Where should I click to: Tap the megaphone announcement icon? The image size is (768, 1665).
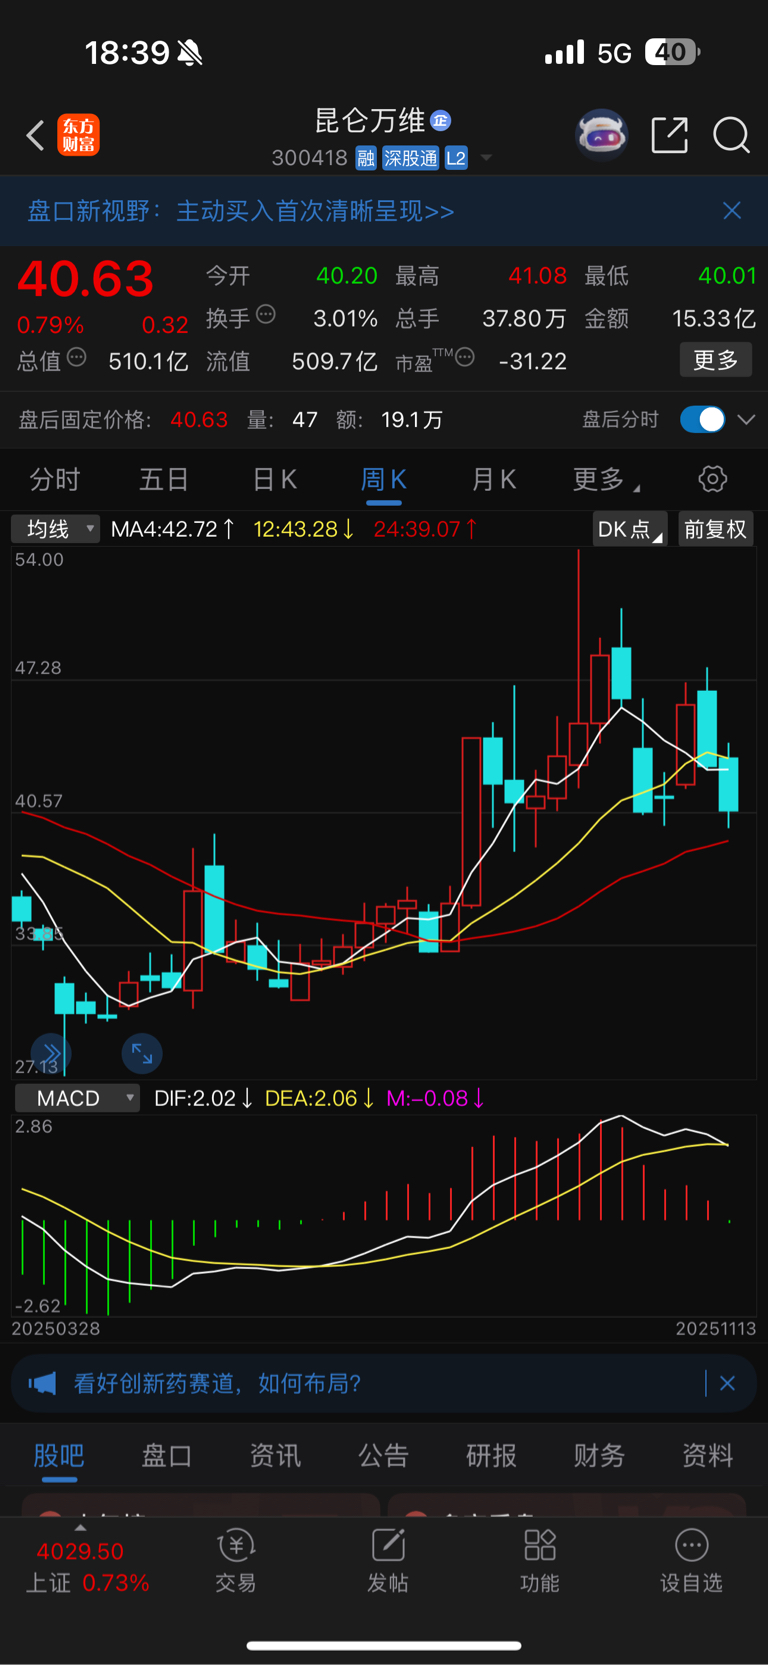pyautogui.click(x=42, y=1383)
